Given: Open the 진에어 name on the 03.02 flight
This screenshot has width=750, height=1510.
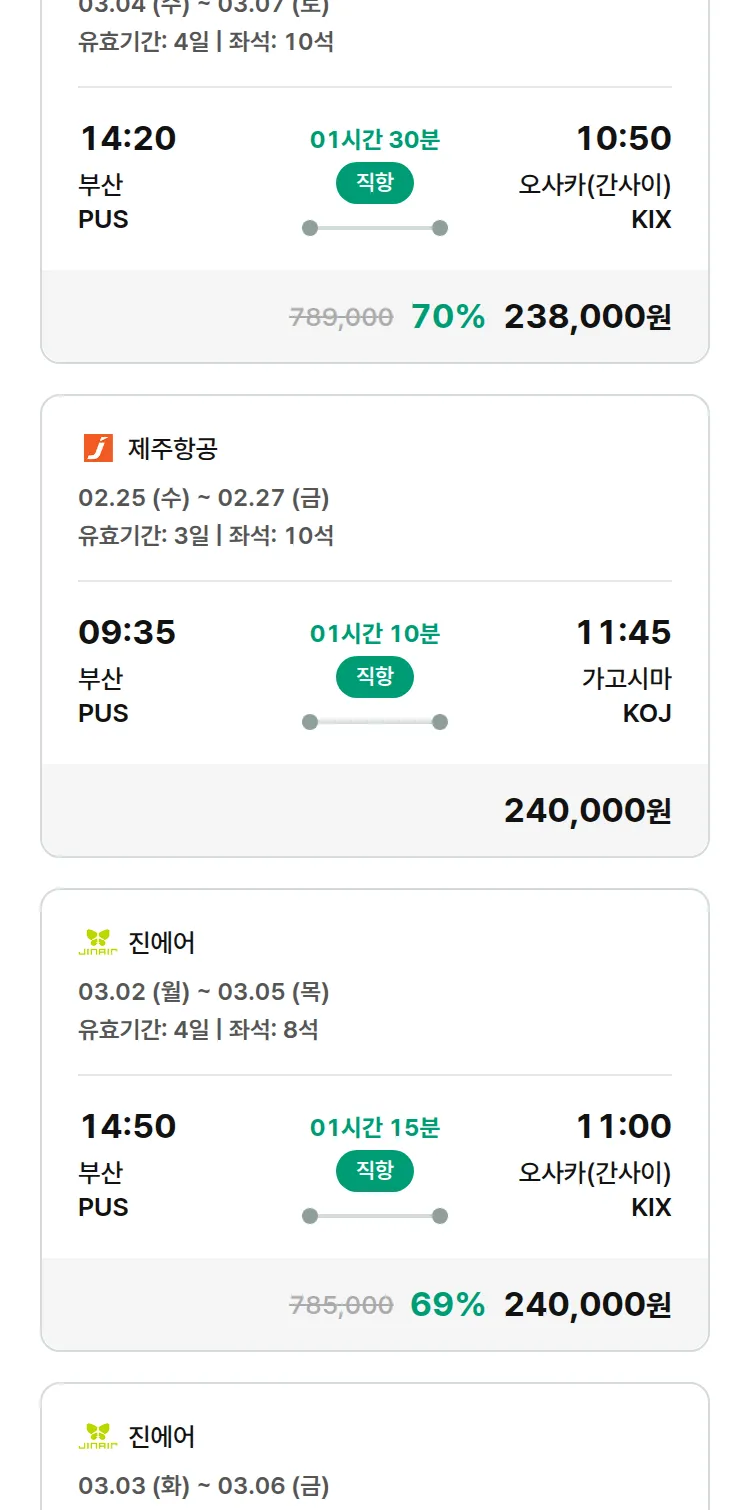Looking at the screenshot, I should (162, 943).
